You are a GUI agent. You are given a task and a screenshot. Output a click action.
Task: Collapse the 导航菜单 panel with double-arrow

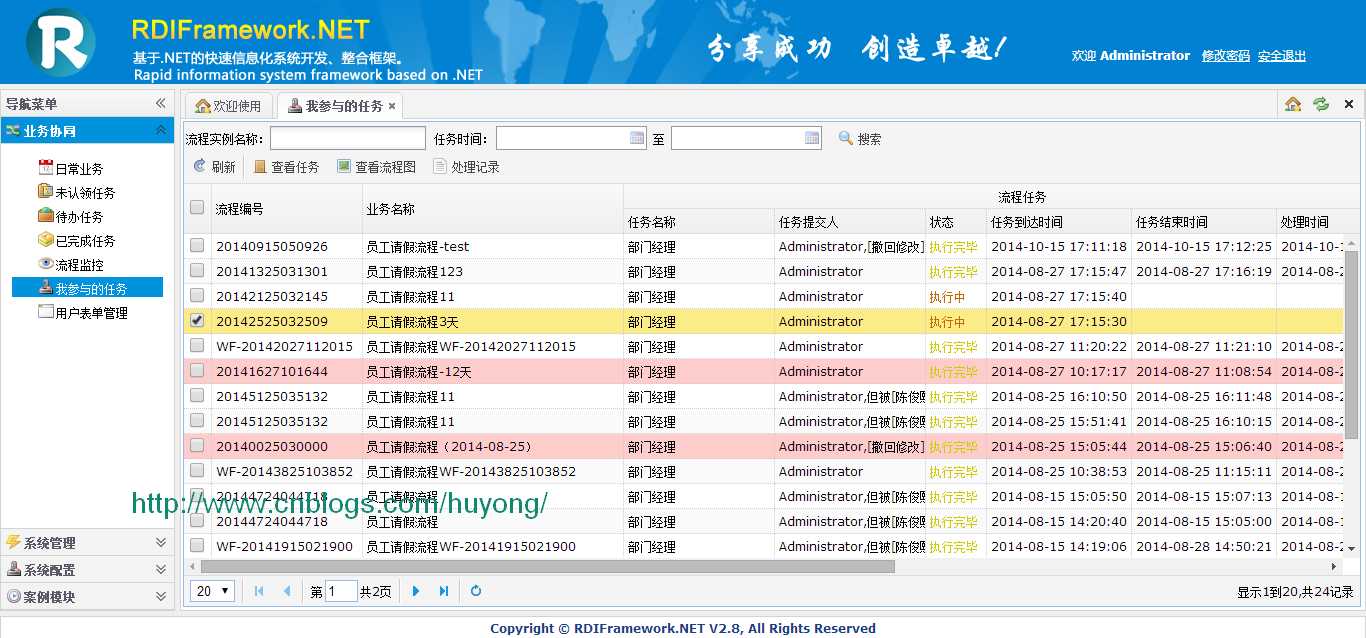[x=160, y=103]
